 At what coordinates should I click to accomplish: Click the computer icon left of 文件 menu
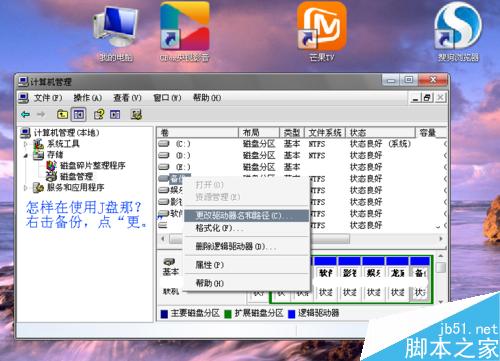pos(24,98)
